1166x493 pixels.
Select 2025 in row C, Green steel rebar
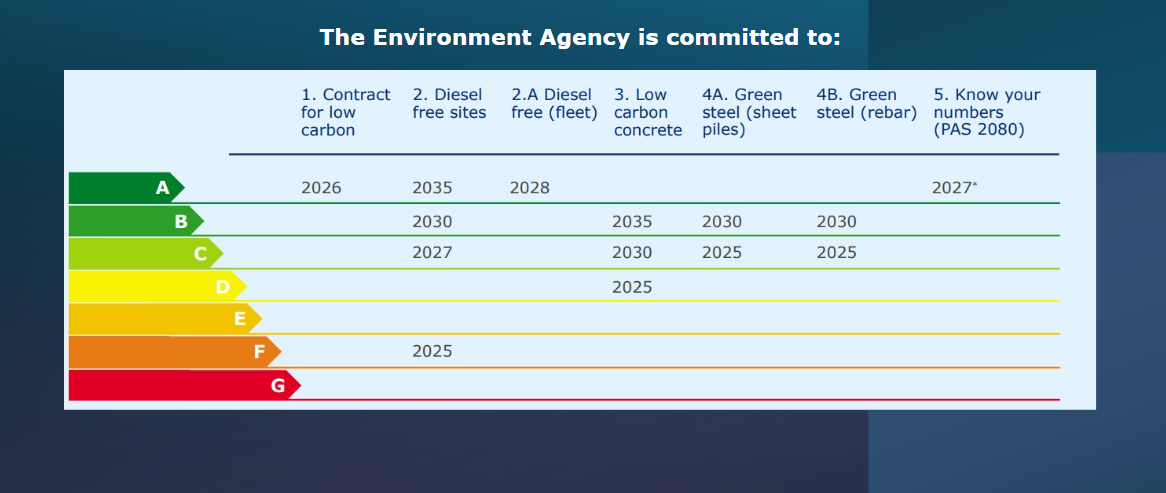837,253
